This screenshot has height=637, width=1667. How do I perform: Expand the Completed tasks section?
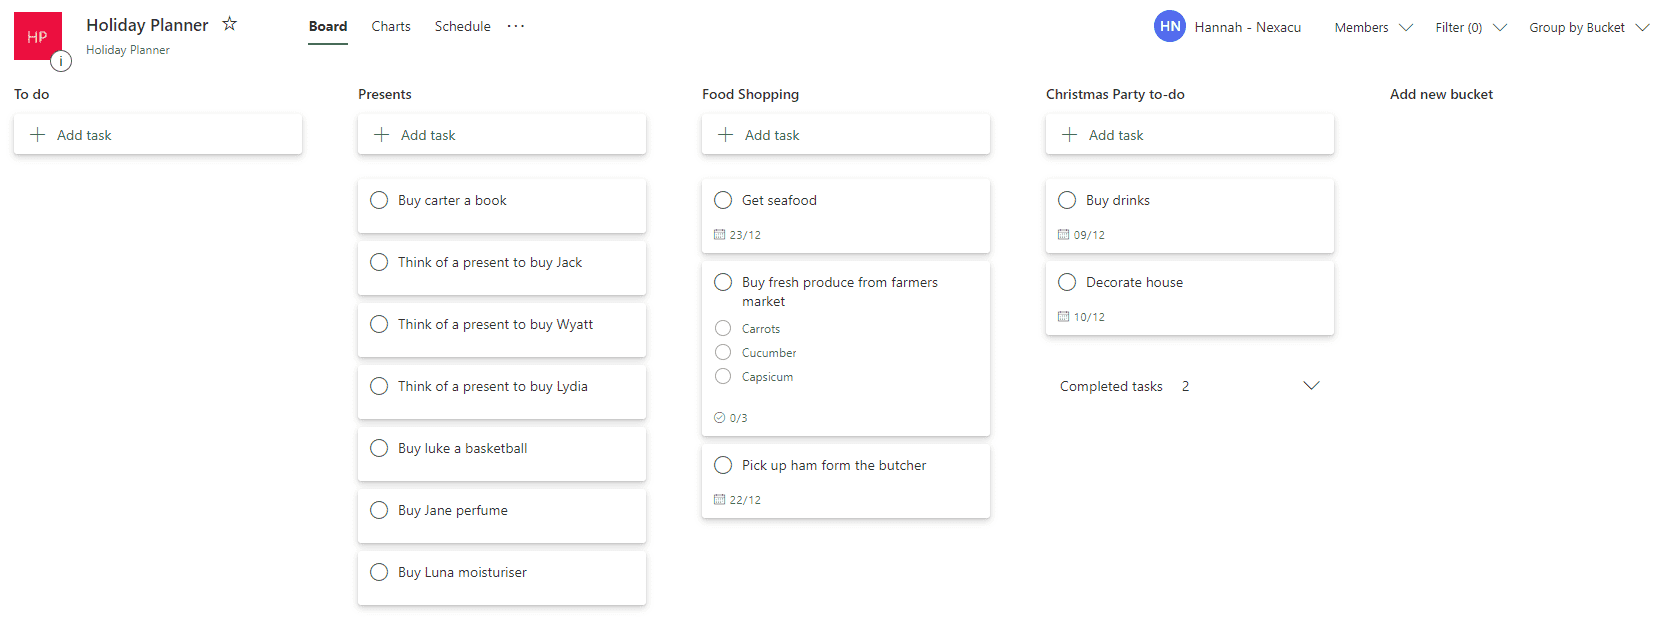pyautogui.click(x=1311, y=386)
